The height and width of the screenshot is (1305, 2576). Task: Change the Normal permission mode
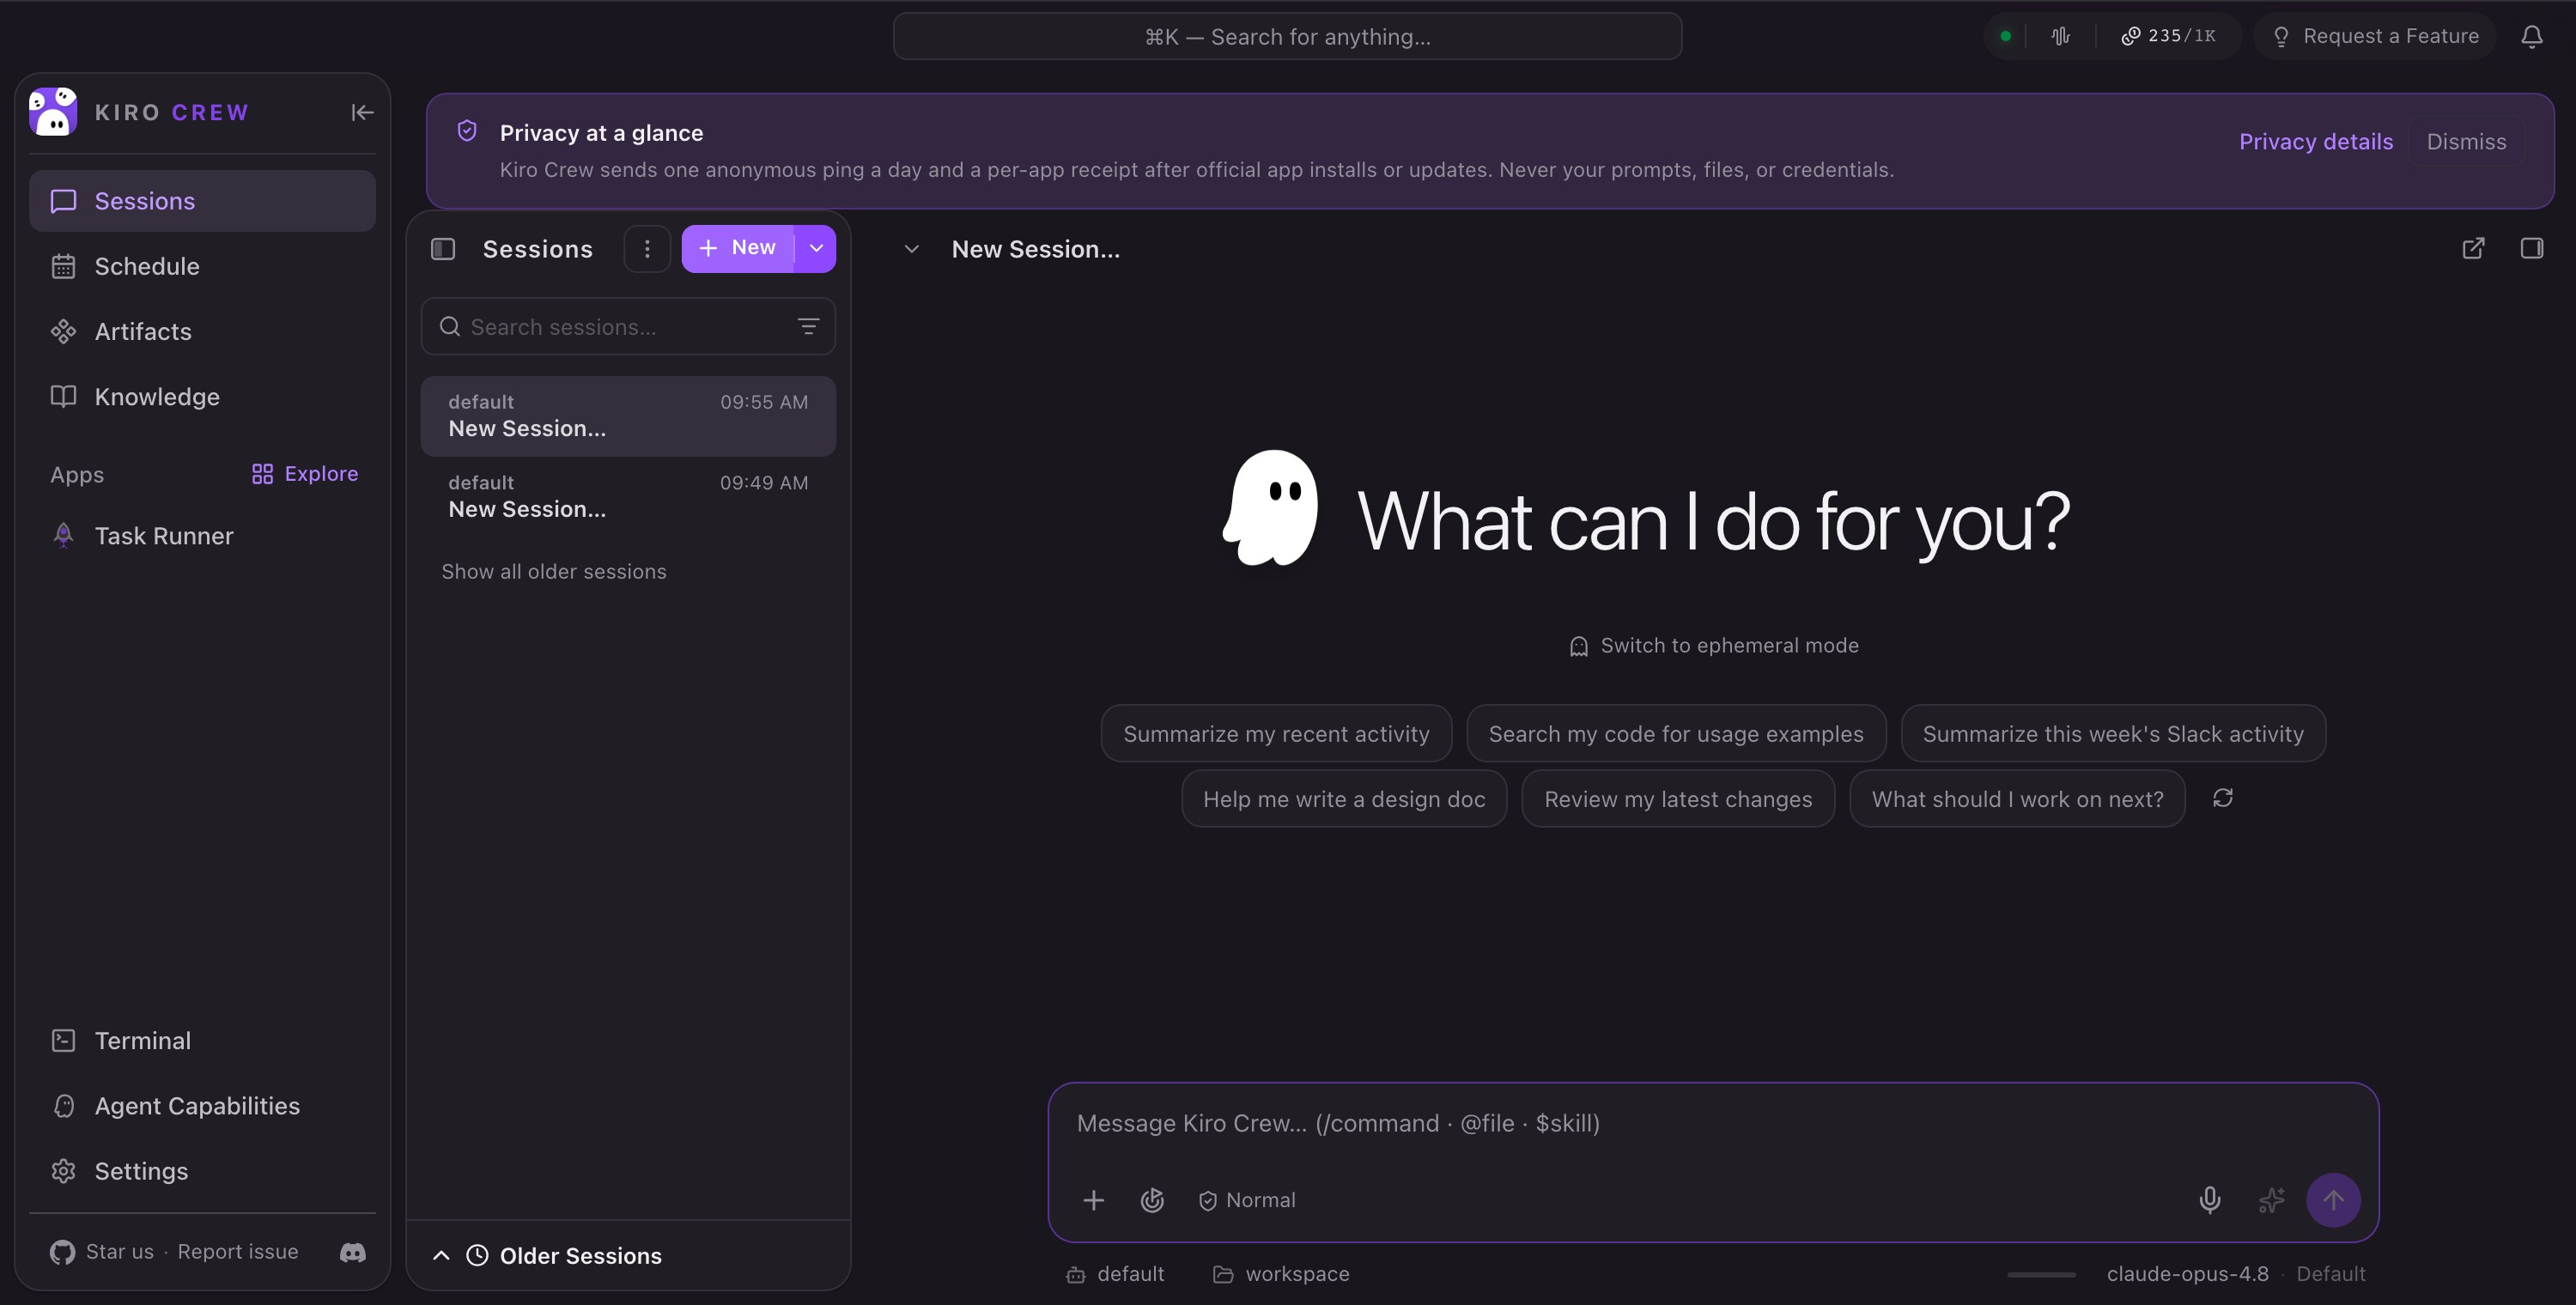1247,1199
